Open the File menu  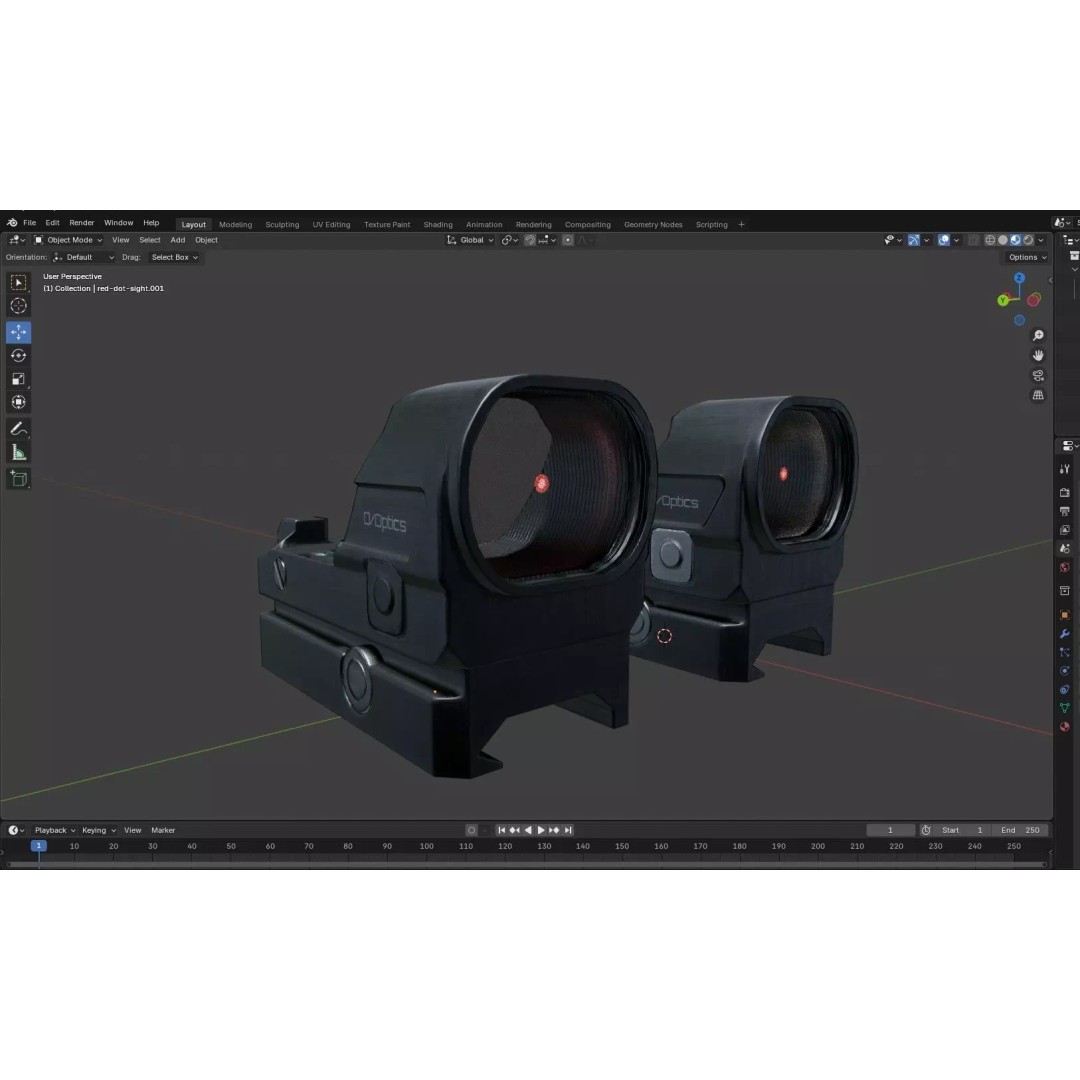[x=30, y=222]
